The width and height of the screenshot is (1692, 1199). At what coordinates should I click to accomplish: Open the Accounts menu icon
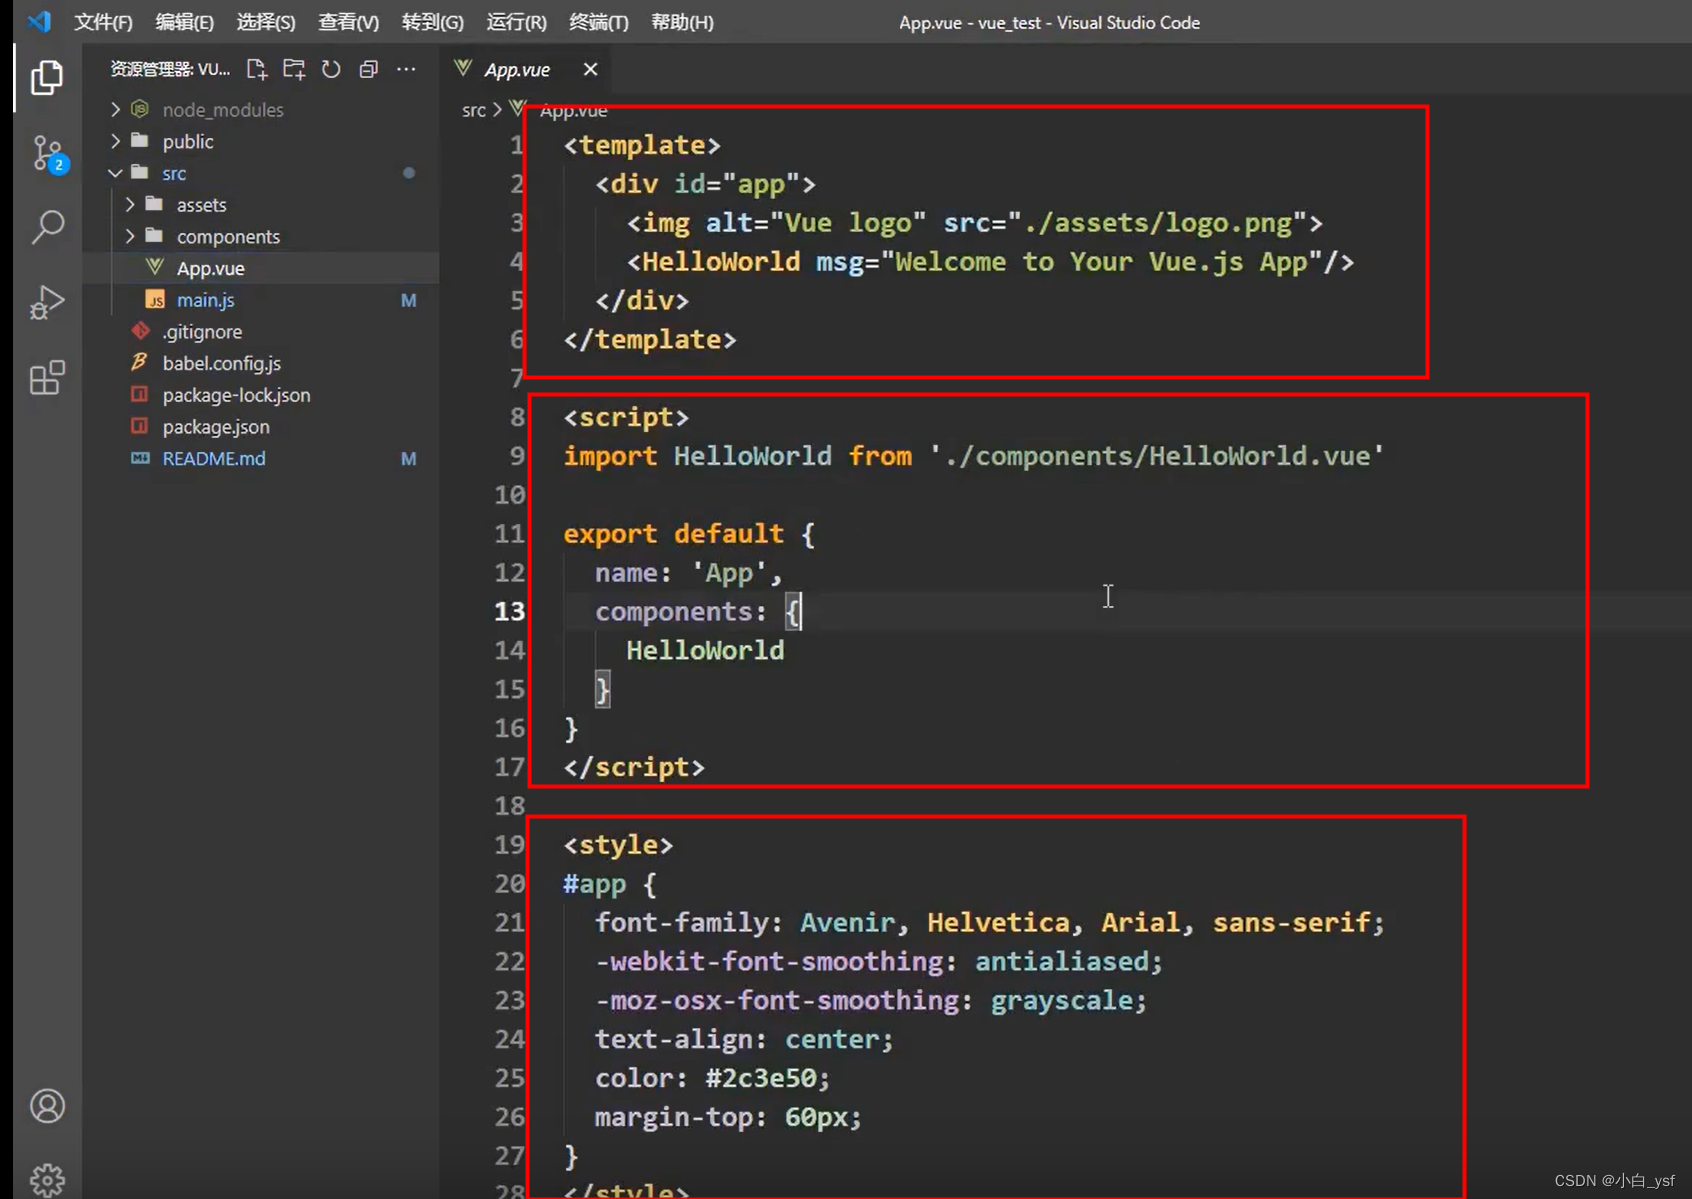coord(47,1106)
